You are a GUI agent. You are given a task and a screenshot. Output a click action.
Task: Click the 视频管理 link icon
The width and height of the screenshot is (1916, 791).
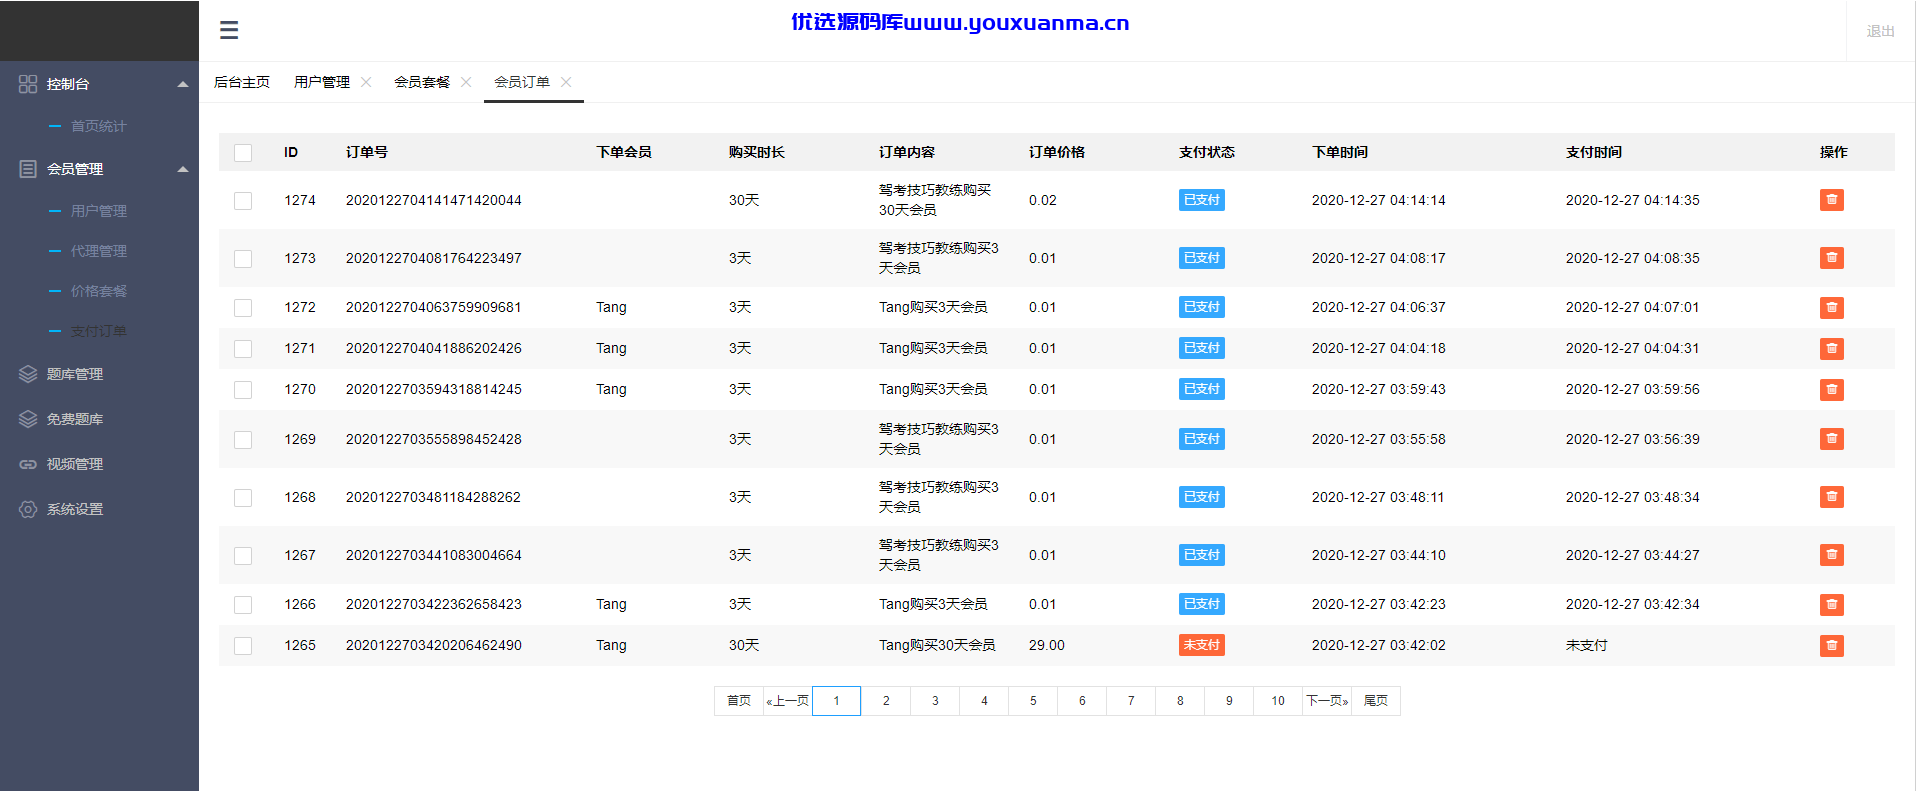pos(28,464)
